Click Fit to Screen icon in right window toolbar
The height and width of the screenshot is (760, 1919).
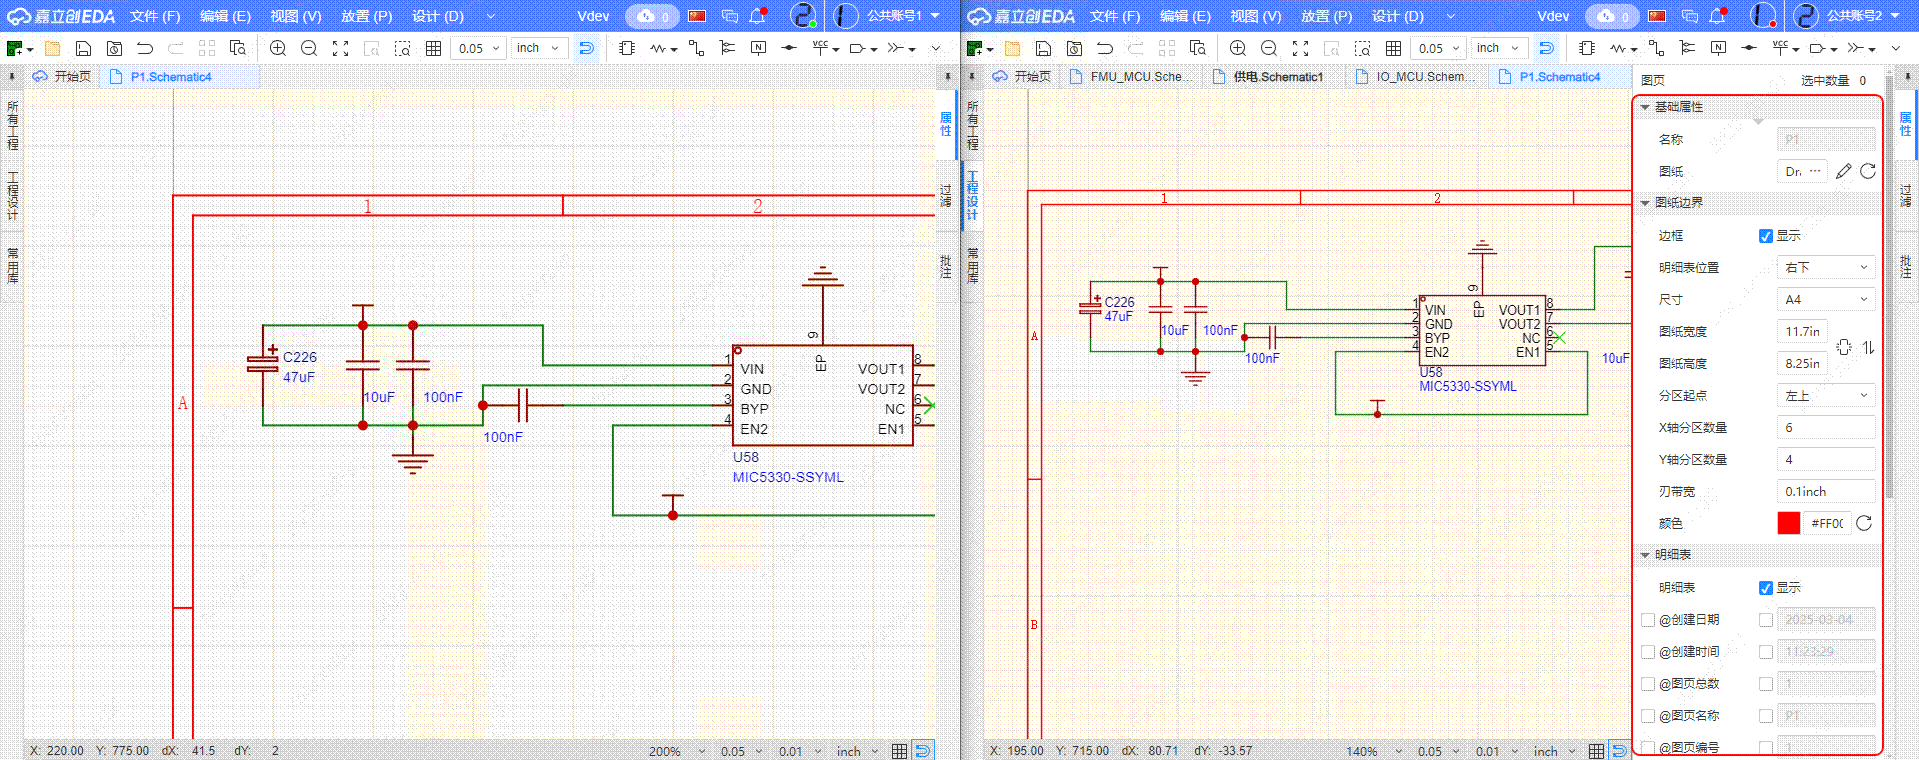pyautogui.click(x=1300, y=48)
